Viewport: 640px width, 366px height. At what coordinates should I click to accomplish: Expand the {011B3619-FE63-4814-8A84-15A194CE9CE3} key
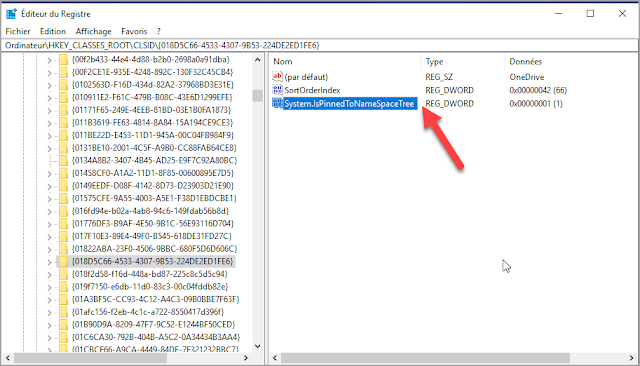49,123
